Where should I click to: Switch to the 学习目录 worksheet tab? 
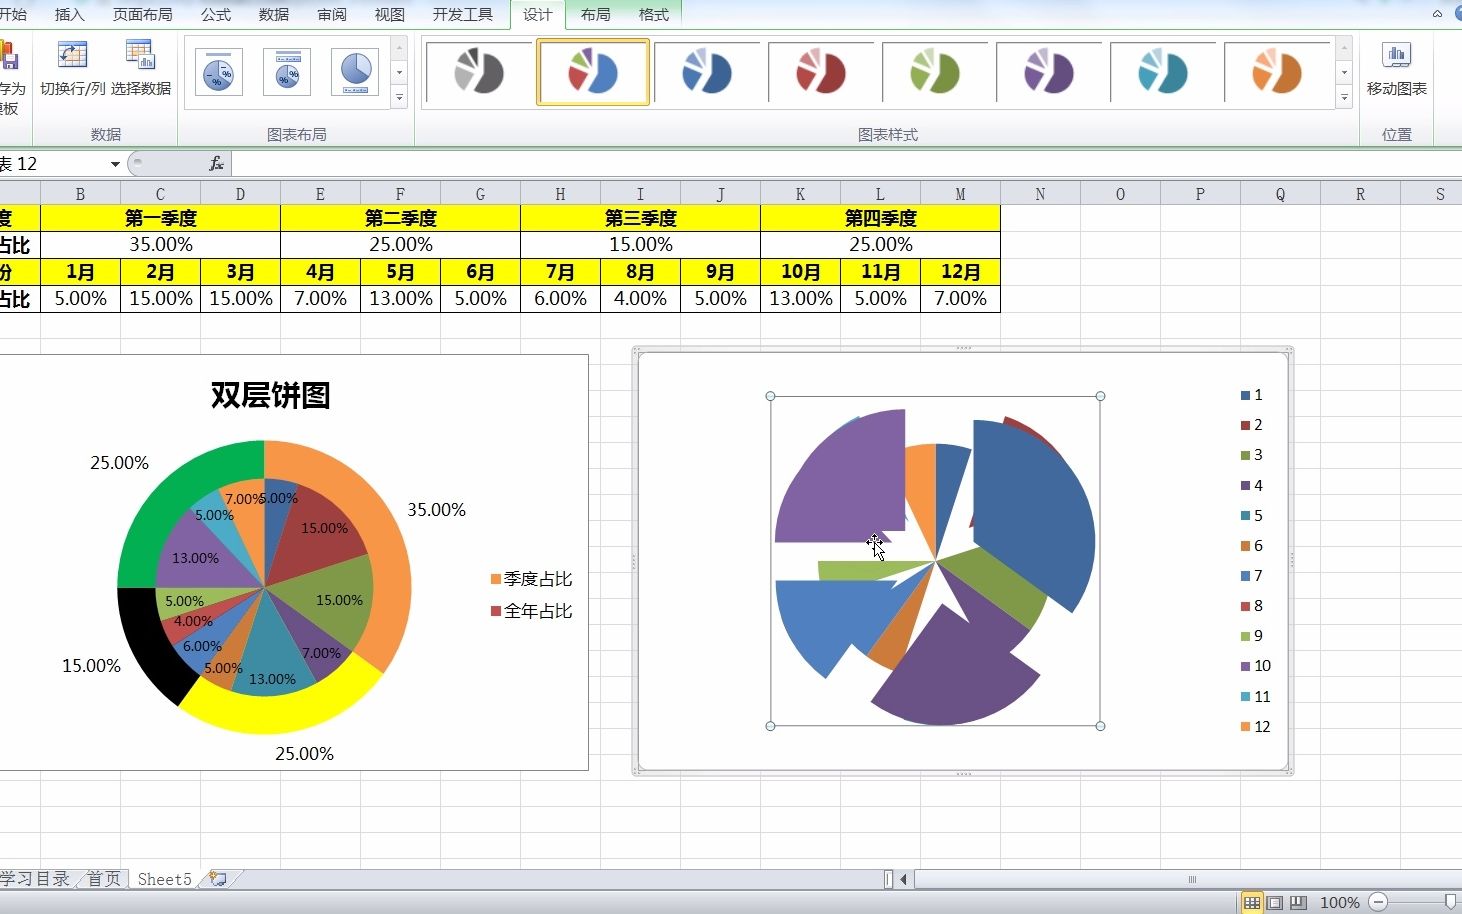35,879
